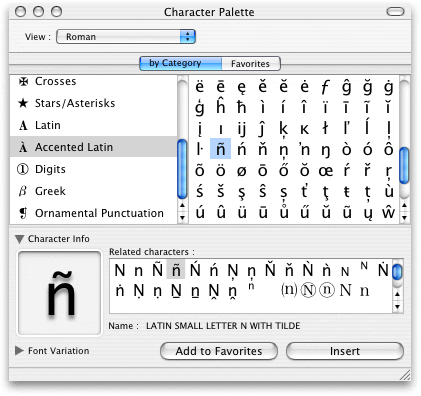Pick Ň with caron in related characters
This screenshot has width=421, height=396.
pos(270,269)
